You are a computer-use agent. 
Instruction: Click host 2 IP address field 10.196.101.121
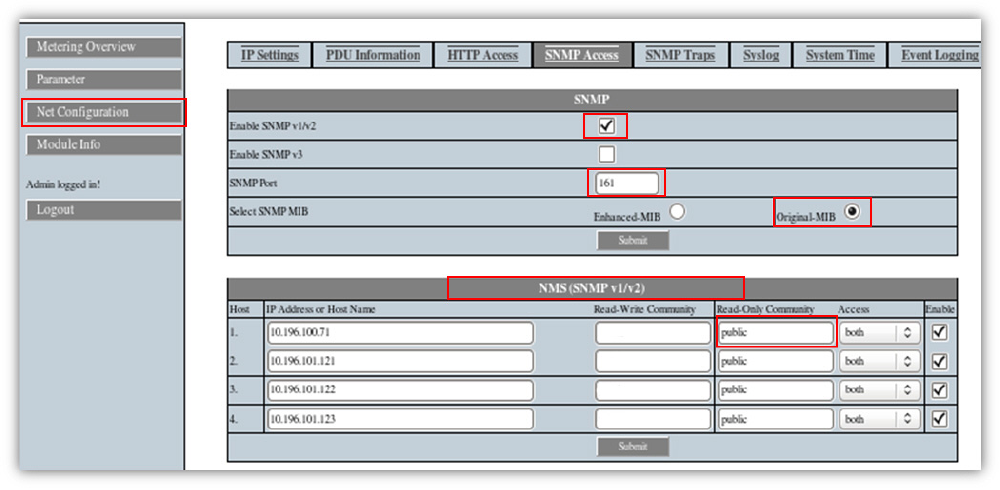coord(401,361)
